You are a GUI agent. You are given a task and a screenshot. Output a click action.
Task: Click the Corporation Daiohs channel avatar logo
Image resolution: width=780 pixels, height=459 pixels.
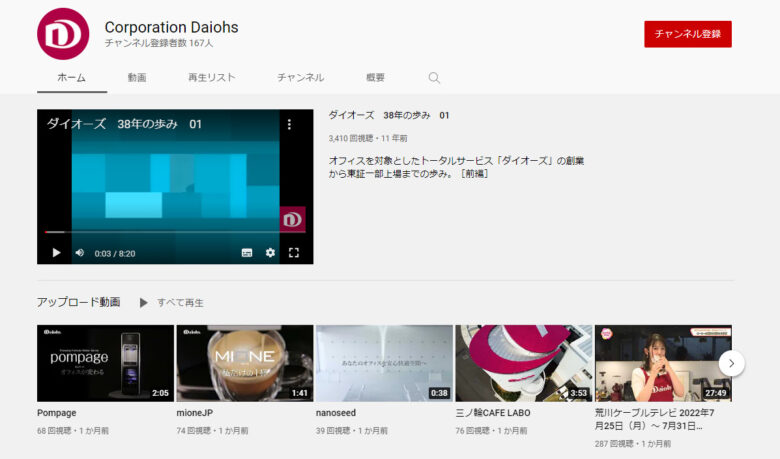pyautogui.click(x=63, y=34)
